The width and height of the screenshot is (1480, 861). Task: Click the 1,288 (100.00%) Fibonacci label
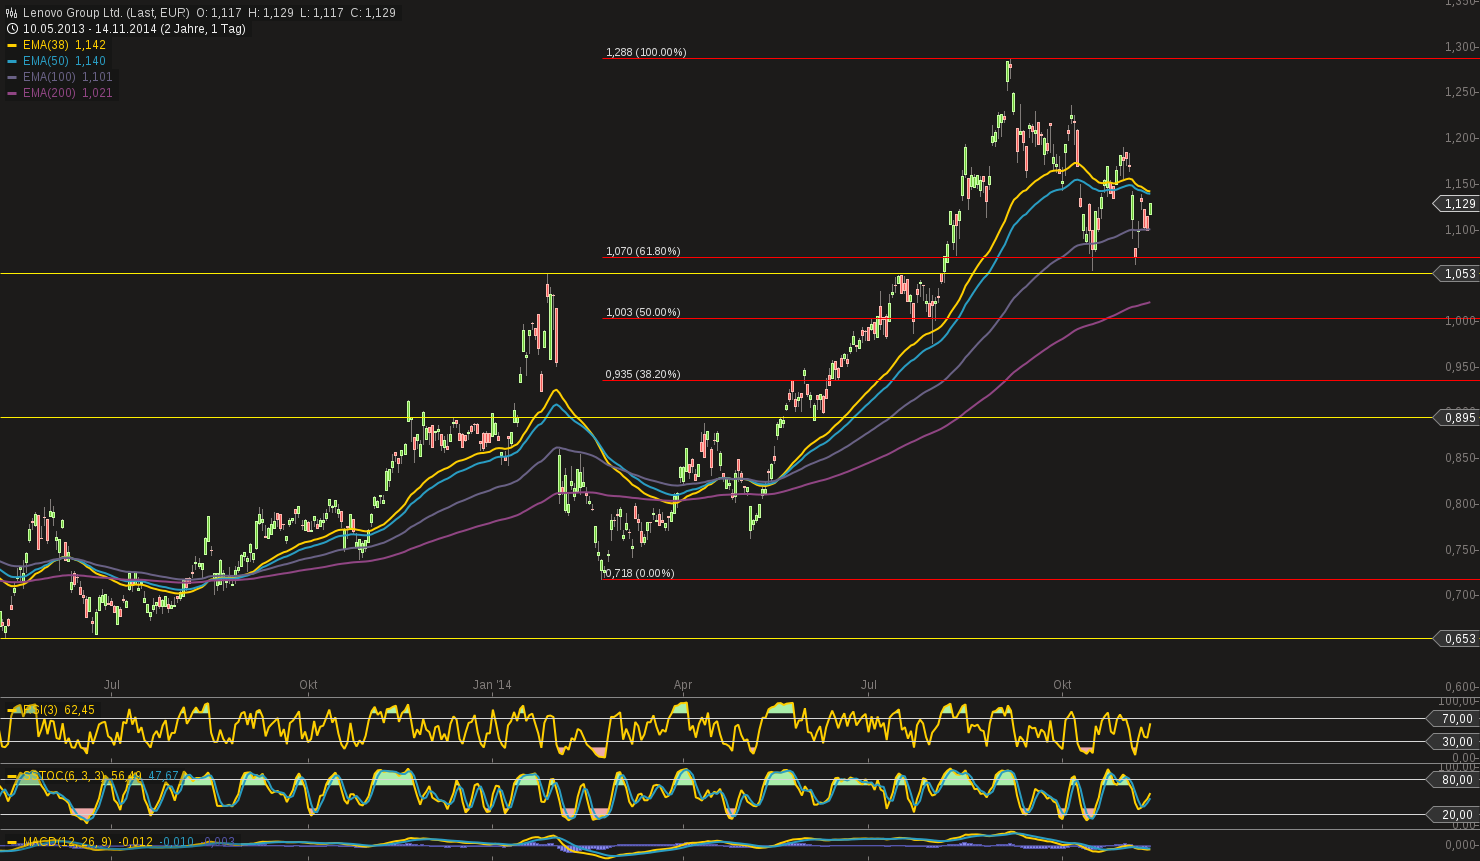pos(646,52)
